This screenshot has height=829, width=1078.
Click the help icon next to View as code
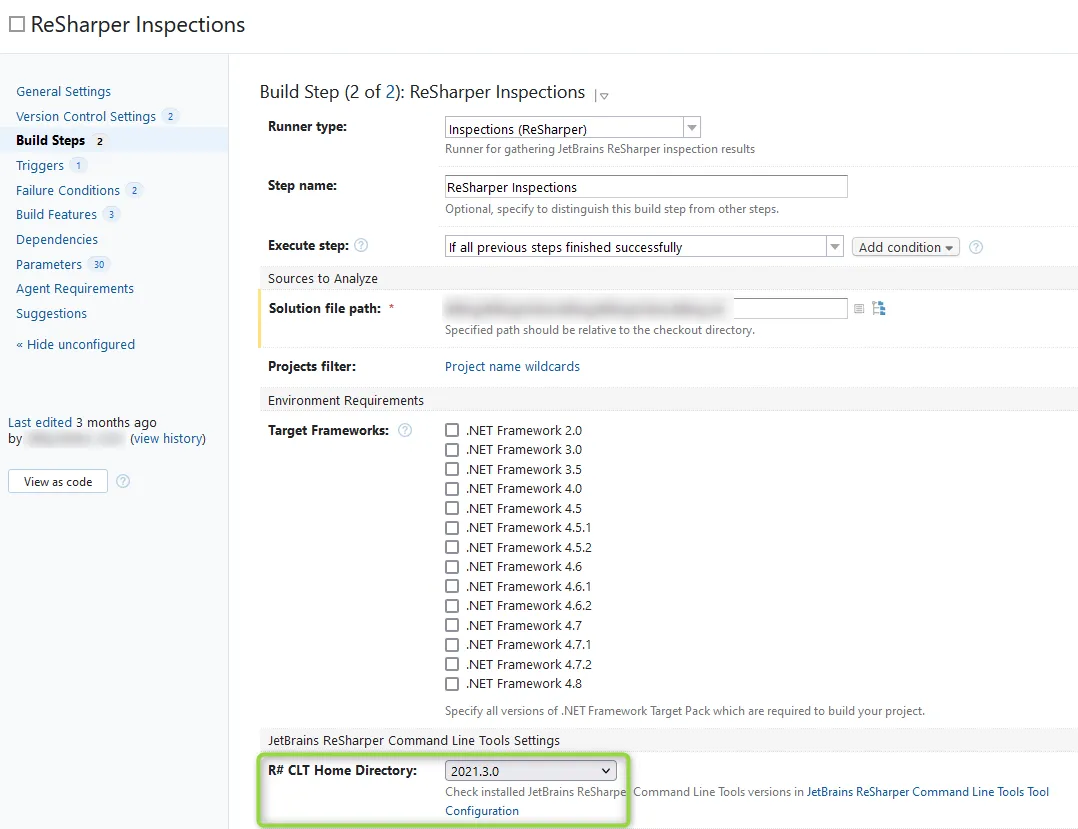tap(123, 481)
